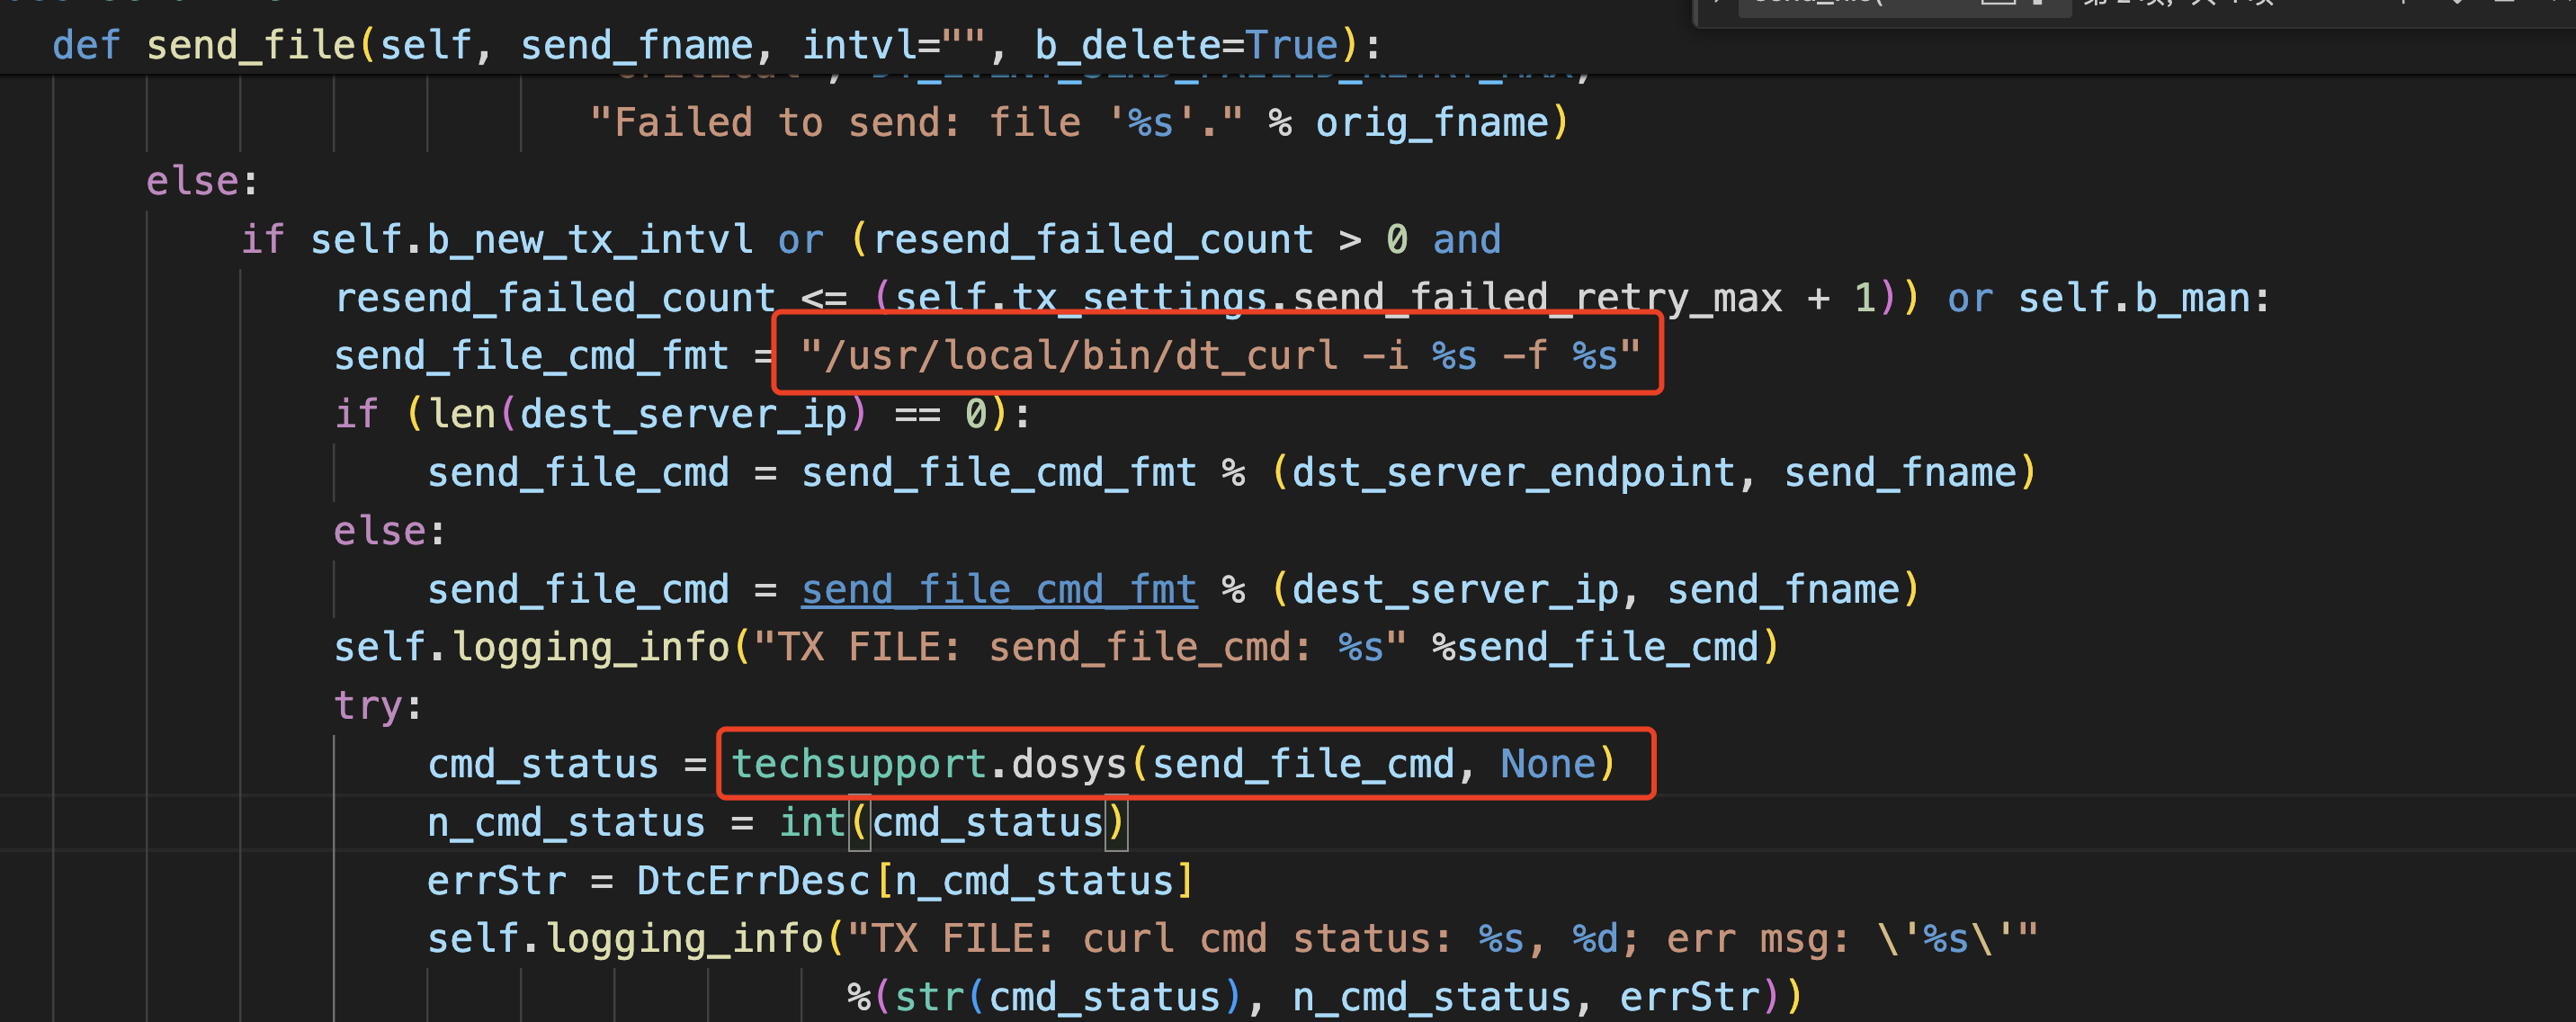Place cursor on 'int' type conversion
Viewport: 2576px width, 1022px height.
[x=812, y=822]
